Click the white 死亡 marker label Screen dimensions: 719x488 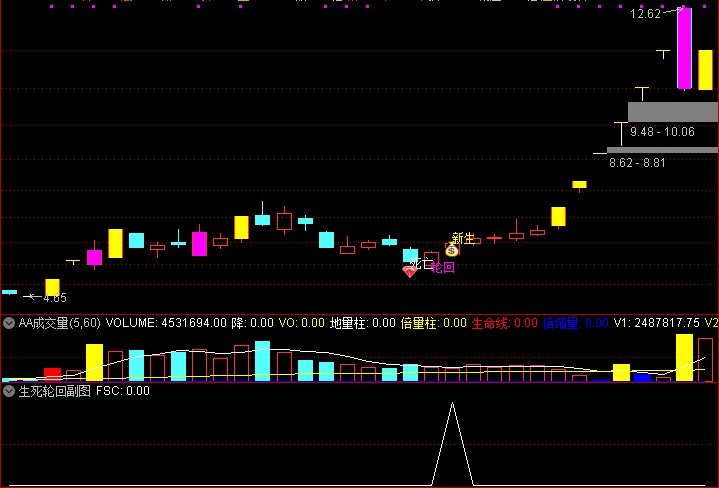tap(421, 264)
